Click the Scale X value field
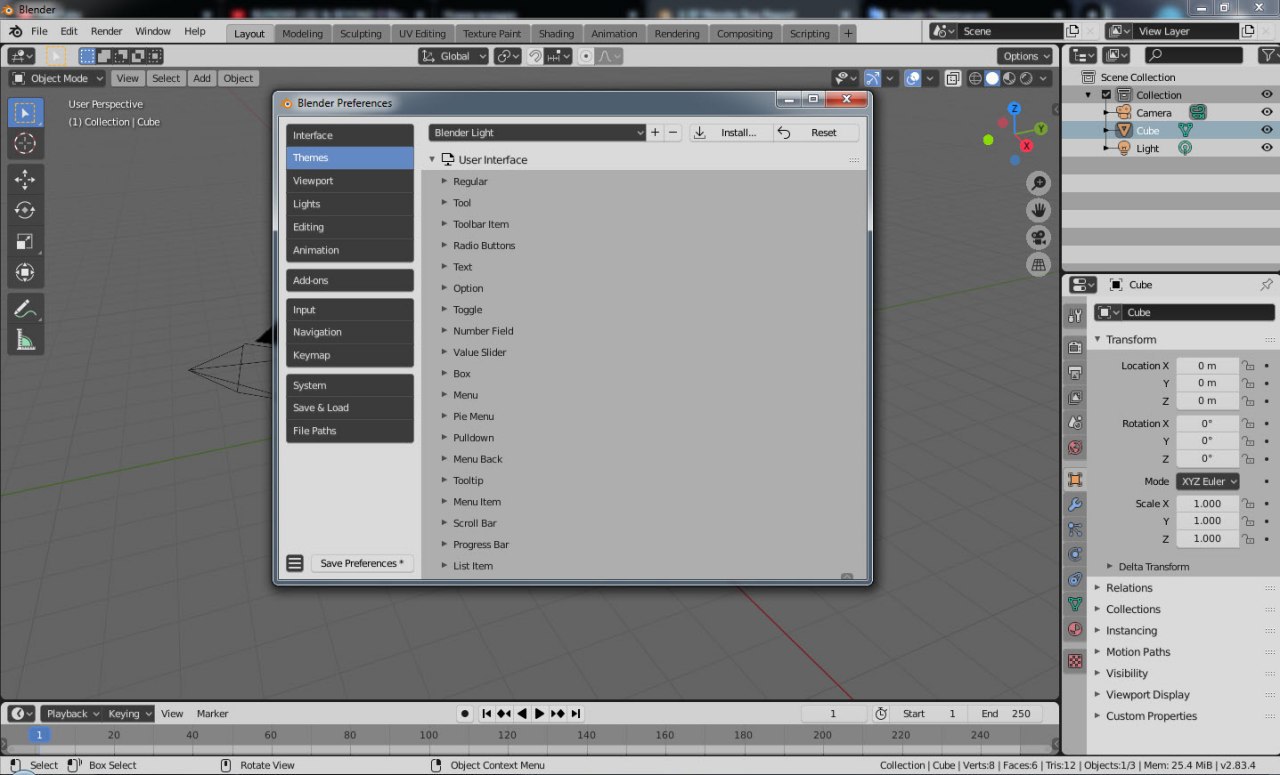 coord(1207,504)
